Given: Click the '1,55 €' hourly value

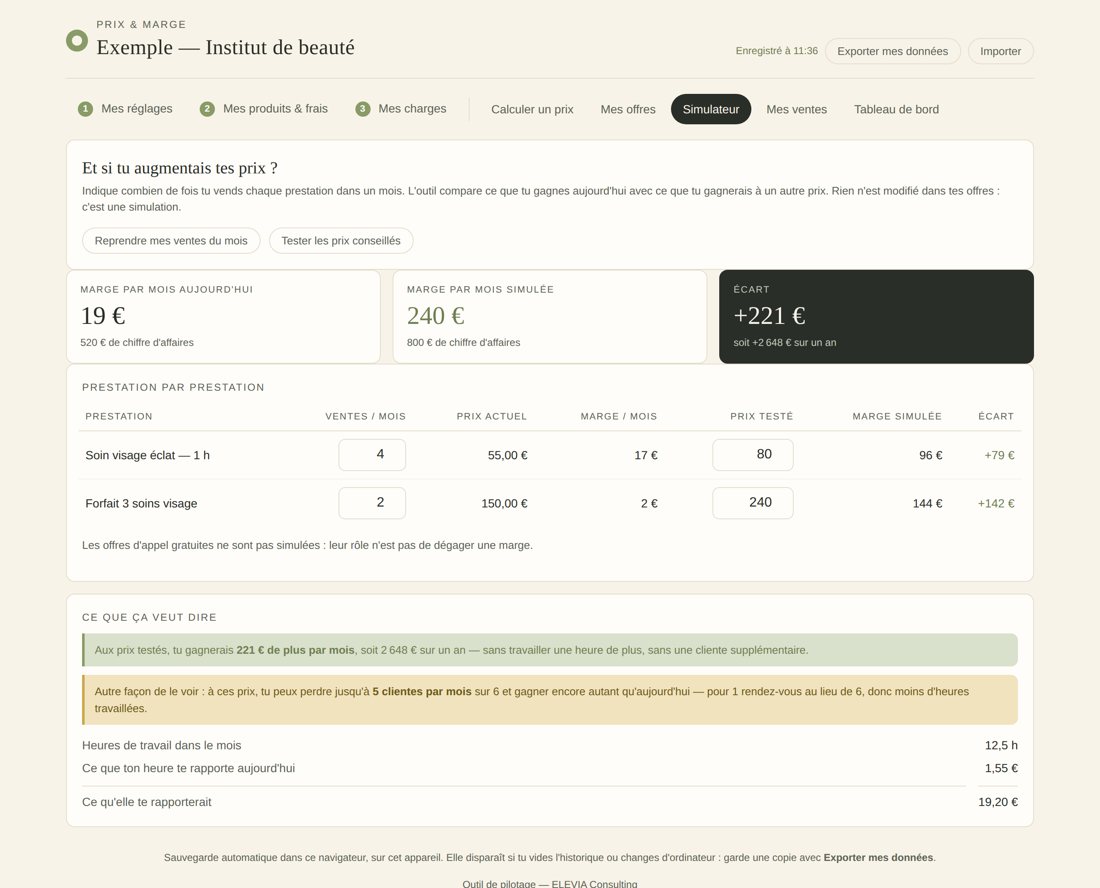Looking at the screenshot, I should click(x=1001, y=768).
